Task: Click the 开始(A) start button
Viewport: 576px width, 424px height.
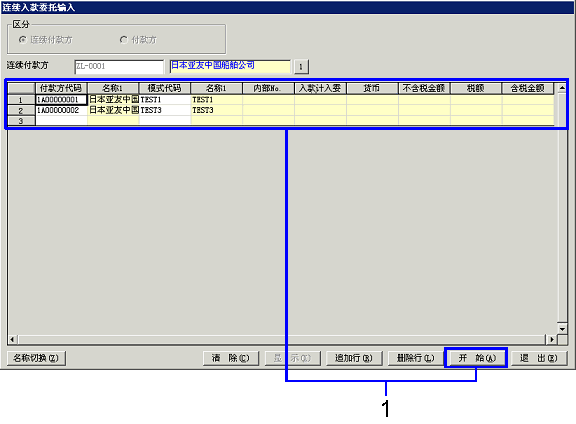Action: [x=476, y=358]
